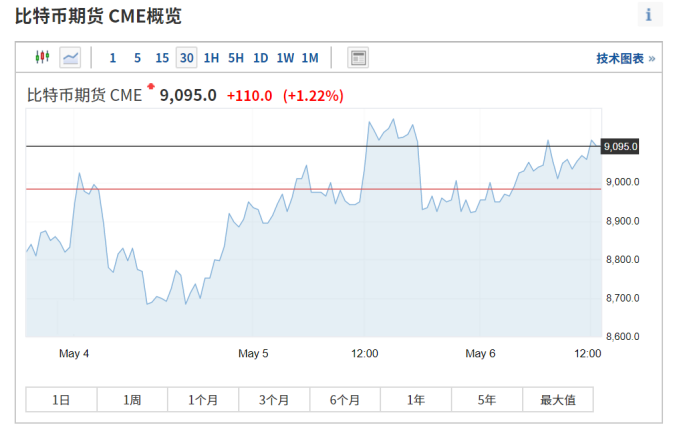Viewport: 673px width, 425px height.
Task: Select the 15-minute interval
Action: 162,58
